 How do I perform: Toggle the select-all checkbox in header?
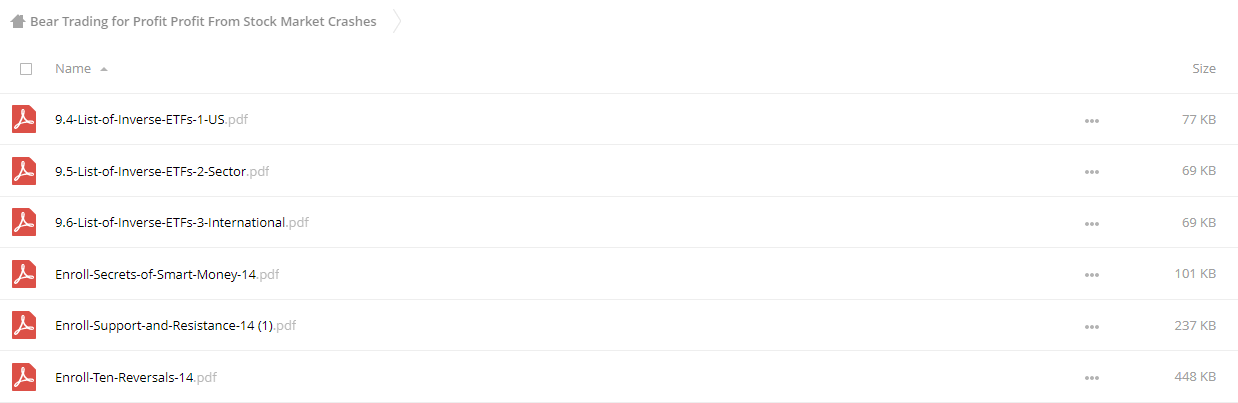pyautogui.click(x=26, y=69)
